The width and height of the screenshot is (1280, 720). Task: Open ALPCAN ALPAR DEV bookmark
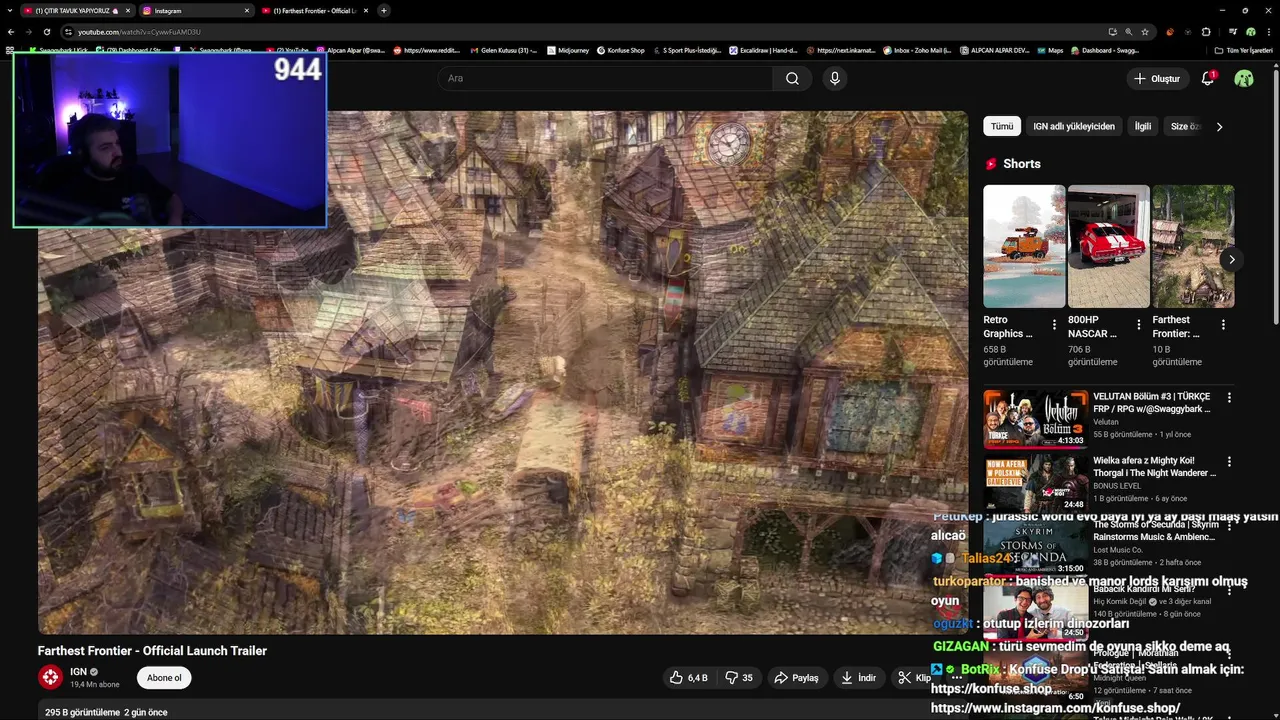[x=994, y=50]
